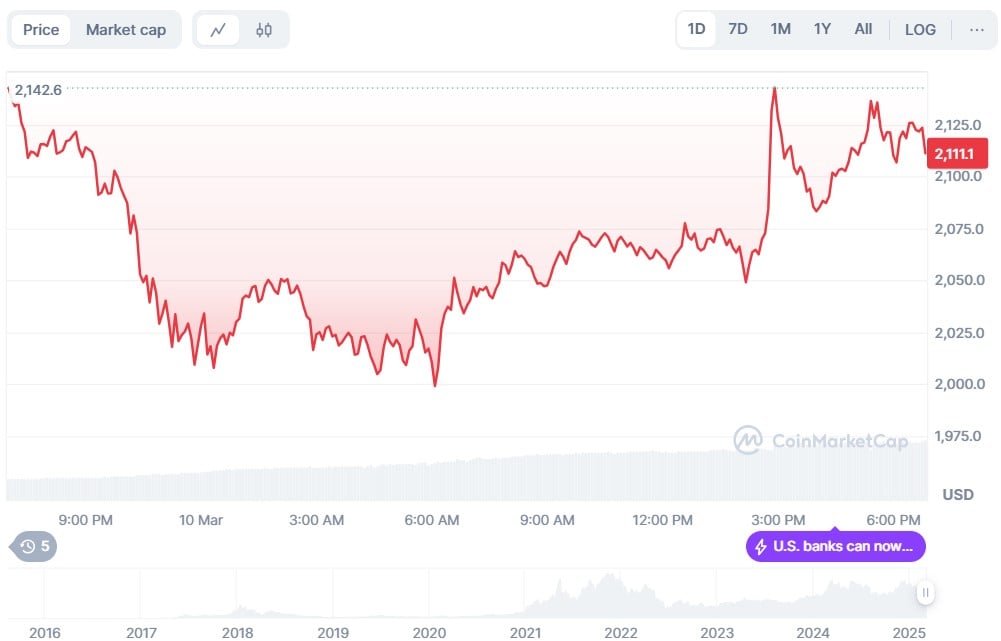1001x641 pixels.
Task: Choose the 1Y time range
Action: click(x=822, y=29)
